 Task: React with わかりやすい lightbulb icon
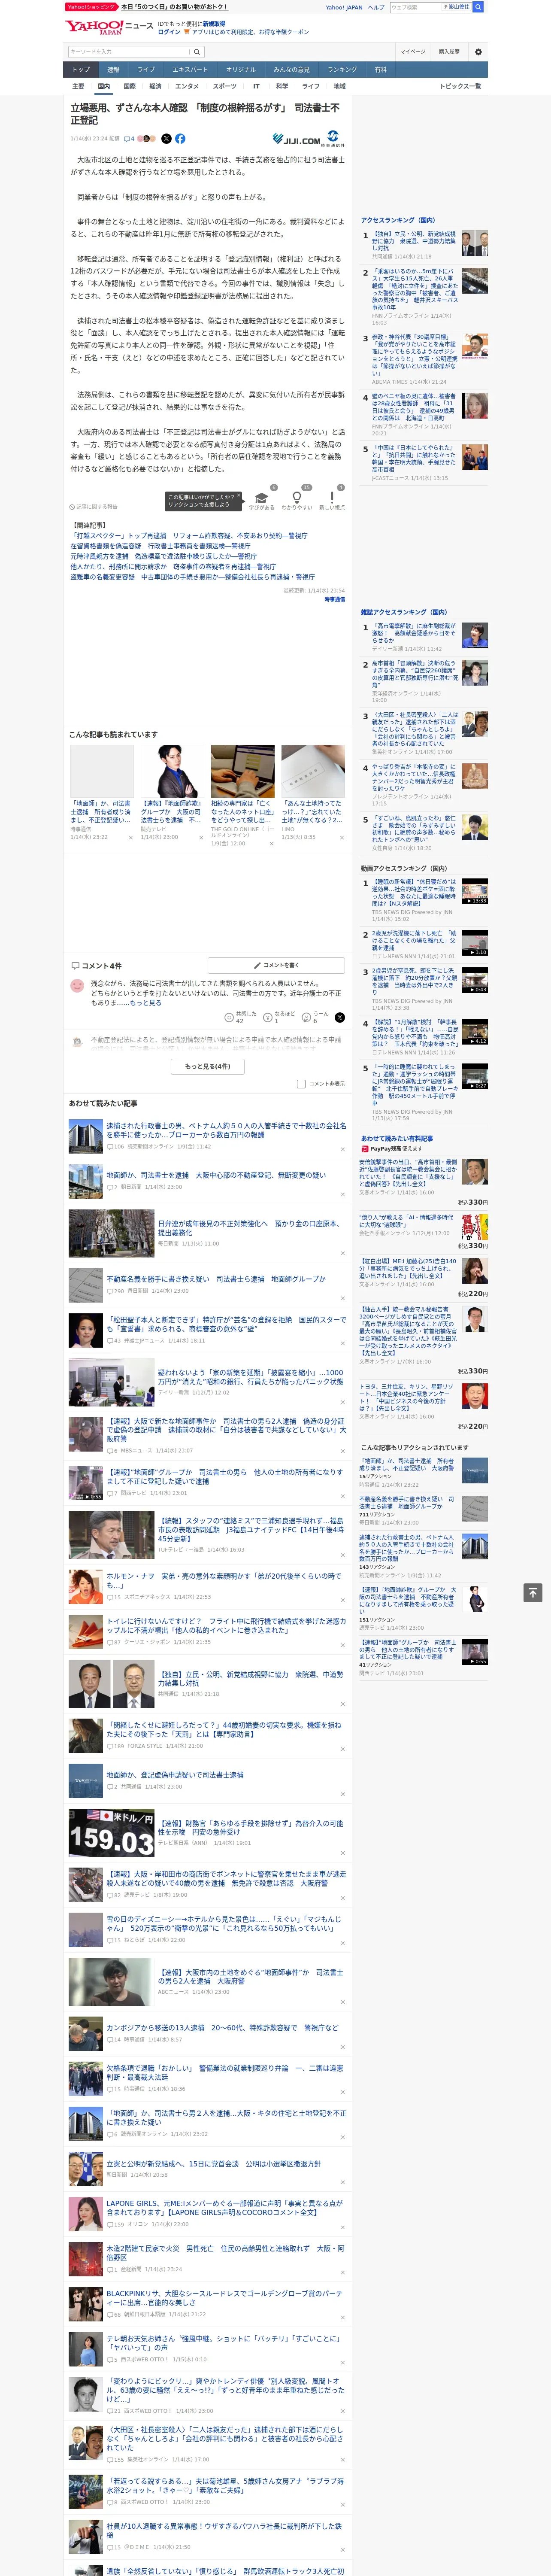coord(296,498)
